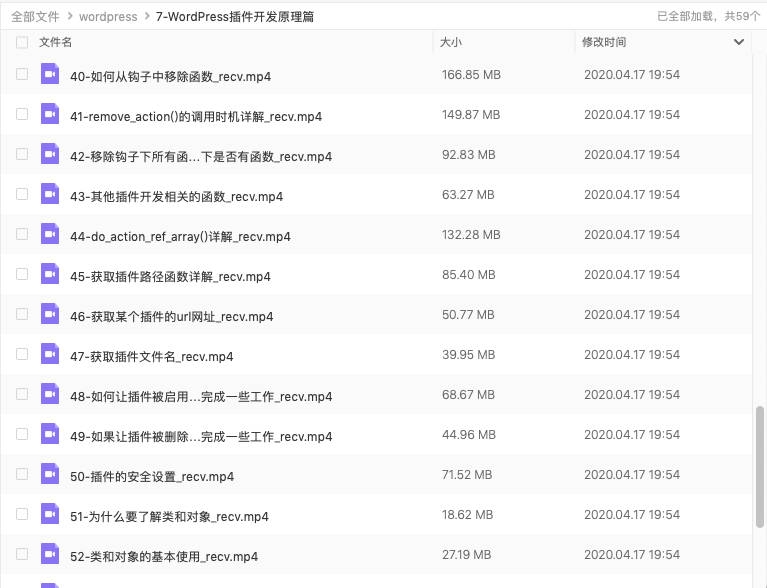767x588 pixels.
Task: Click video icon for 47-获取插件文件名 file
Action: 50,354
